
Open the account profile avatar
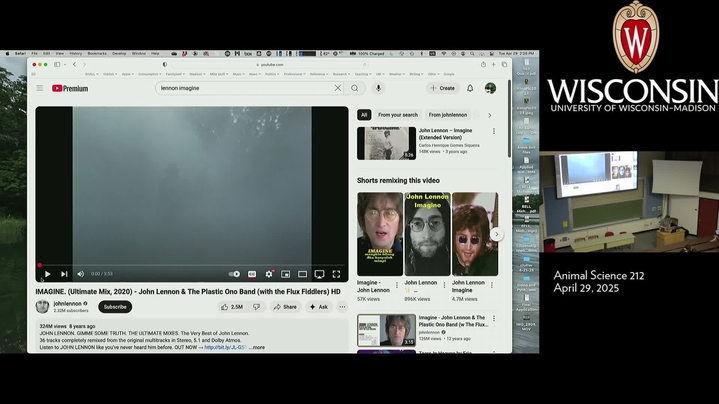490,88
